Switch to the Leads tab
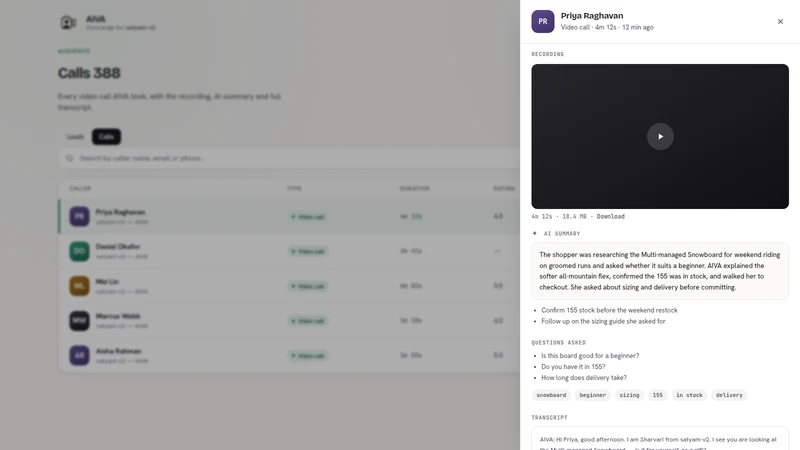800x450 pixels. [x=75, y=137]
